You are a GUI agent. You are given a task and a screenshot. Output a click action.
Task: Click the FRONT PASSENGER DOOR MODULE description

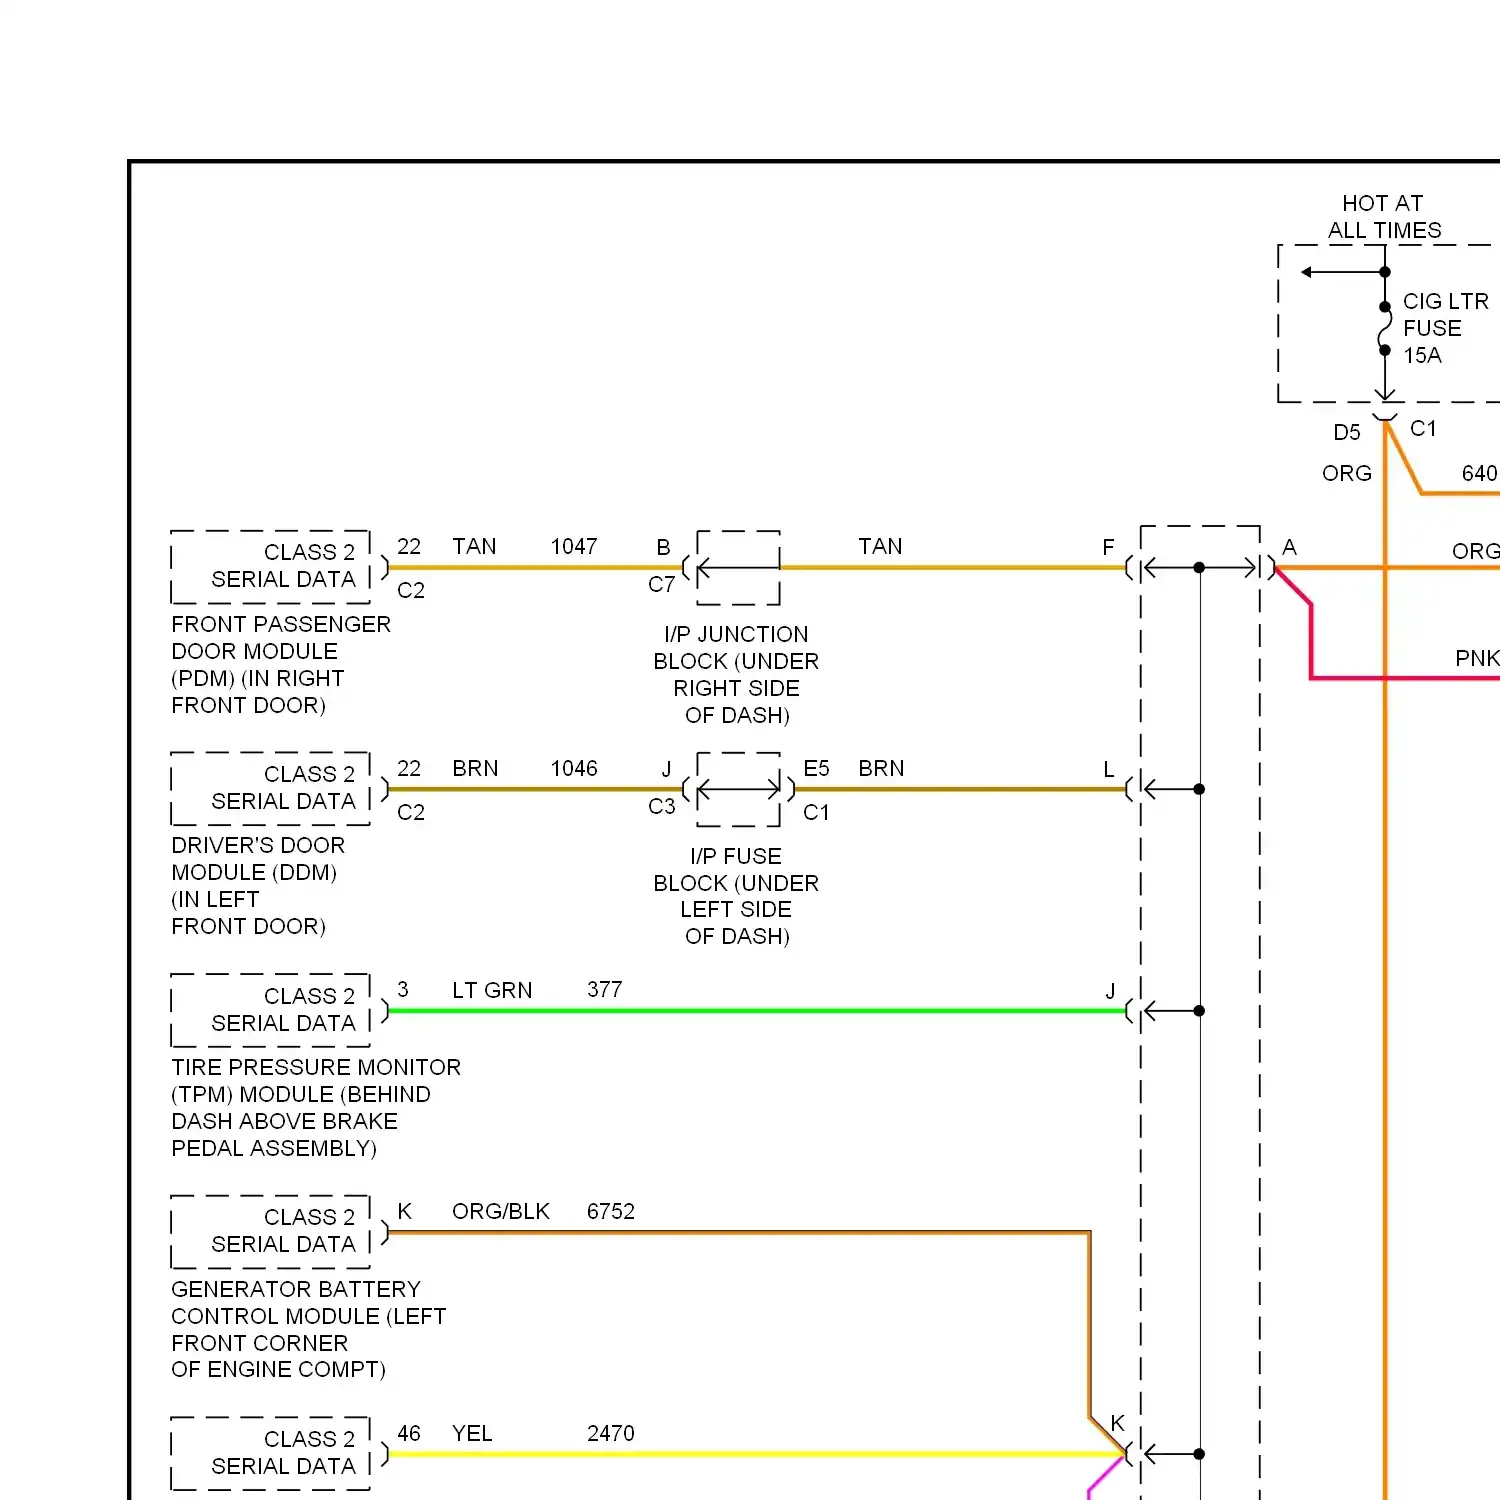point(281,665)
